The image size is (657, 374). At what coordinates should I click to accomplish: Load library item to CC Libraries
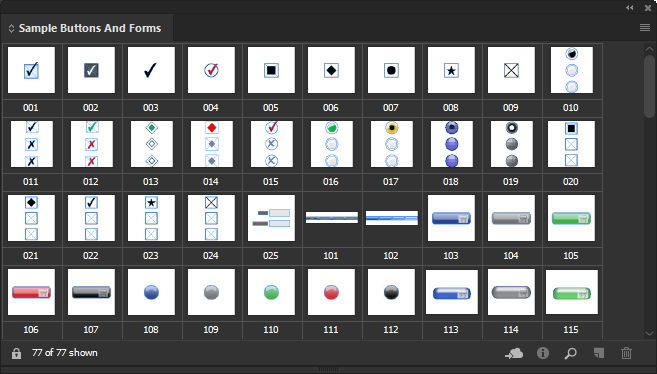click(x=514, y=353)
